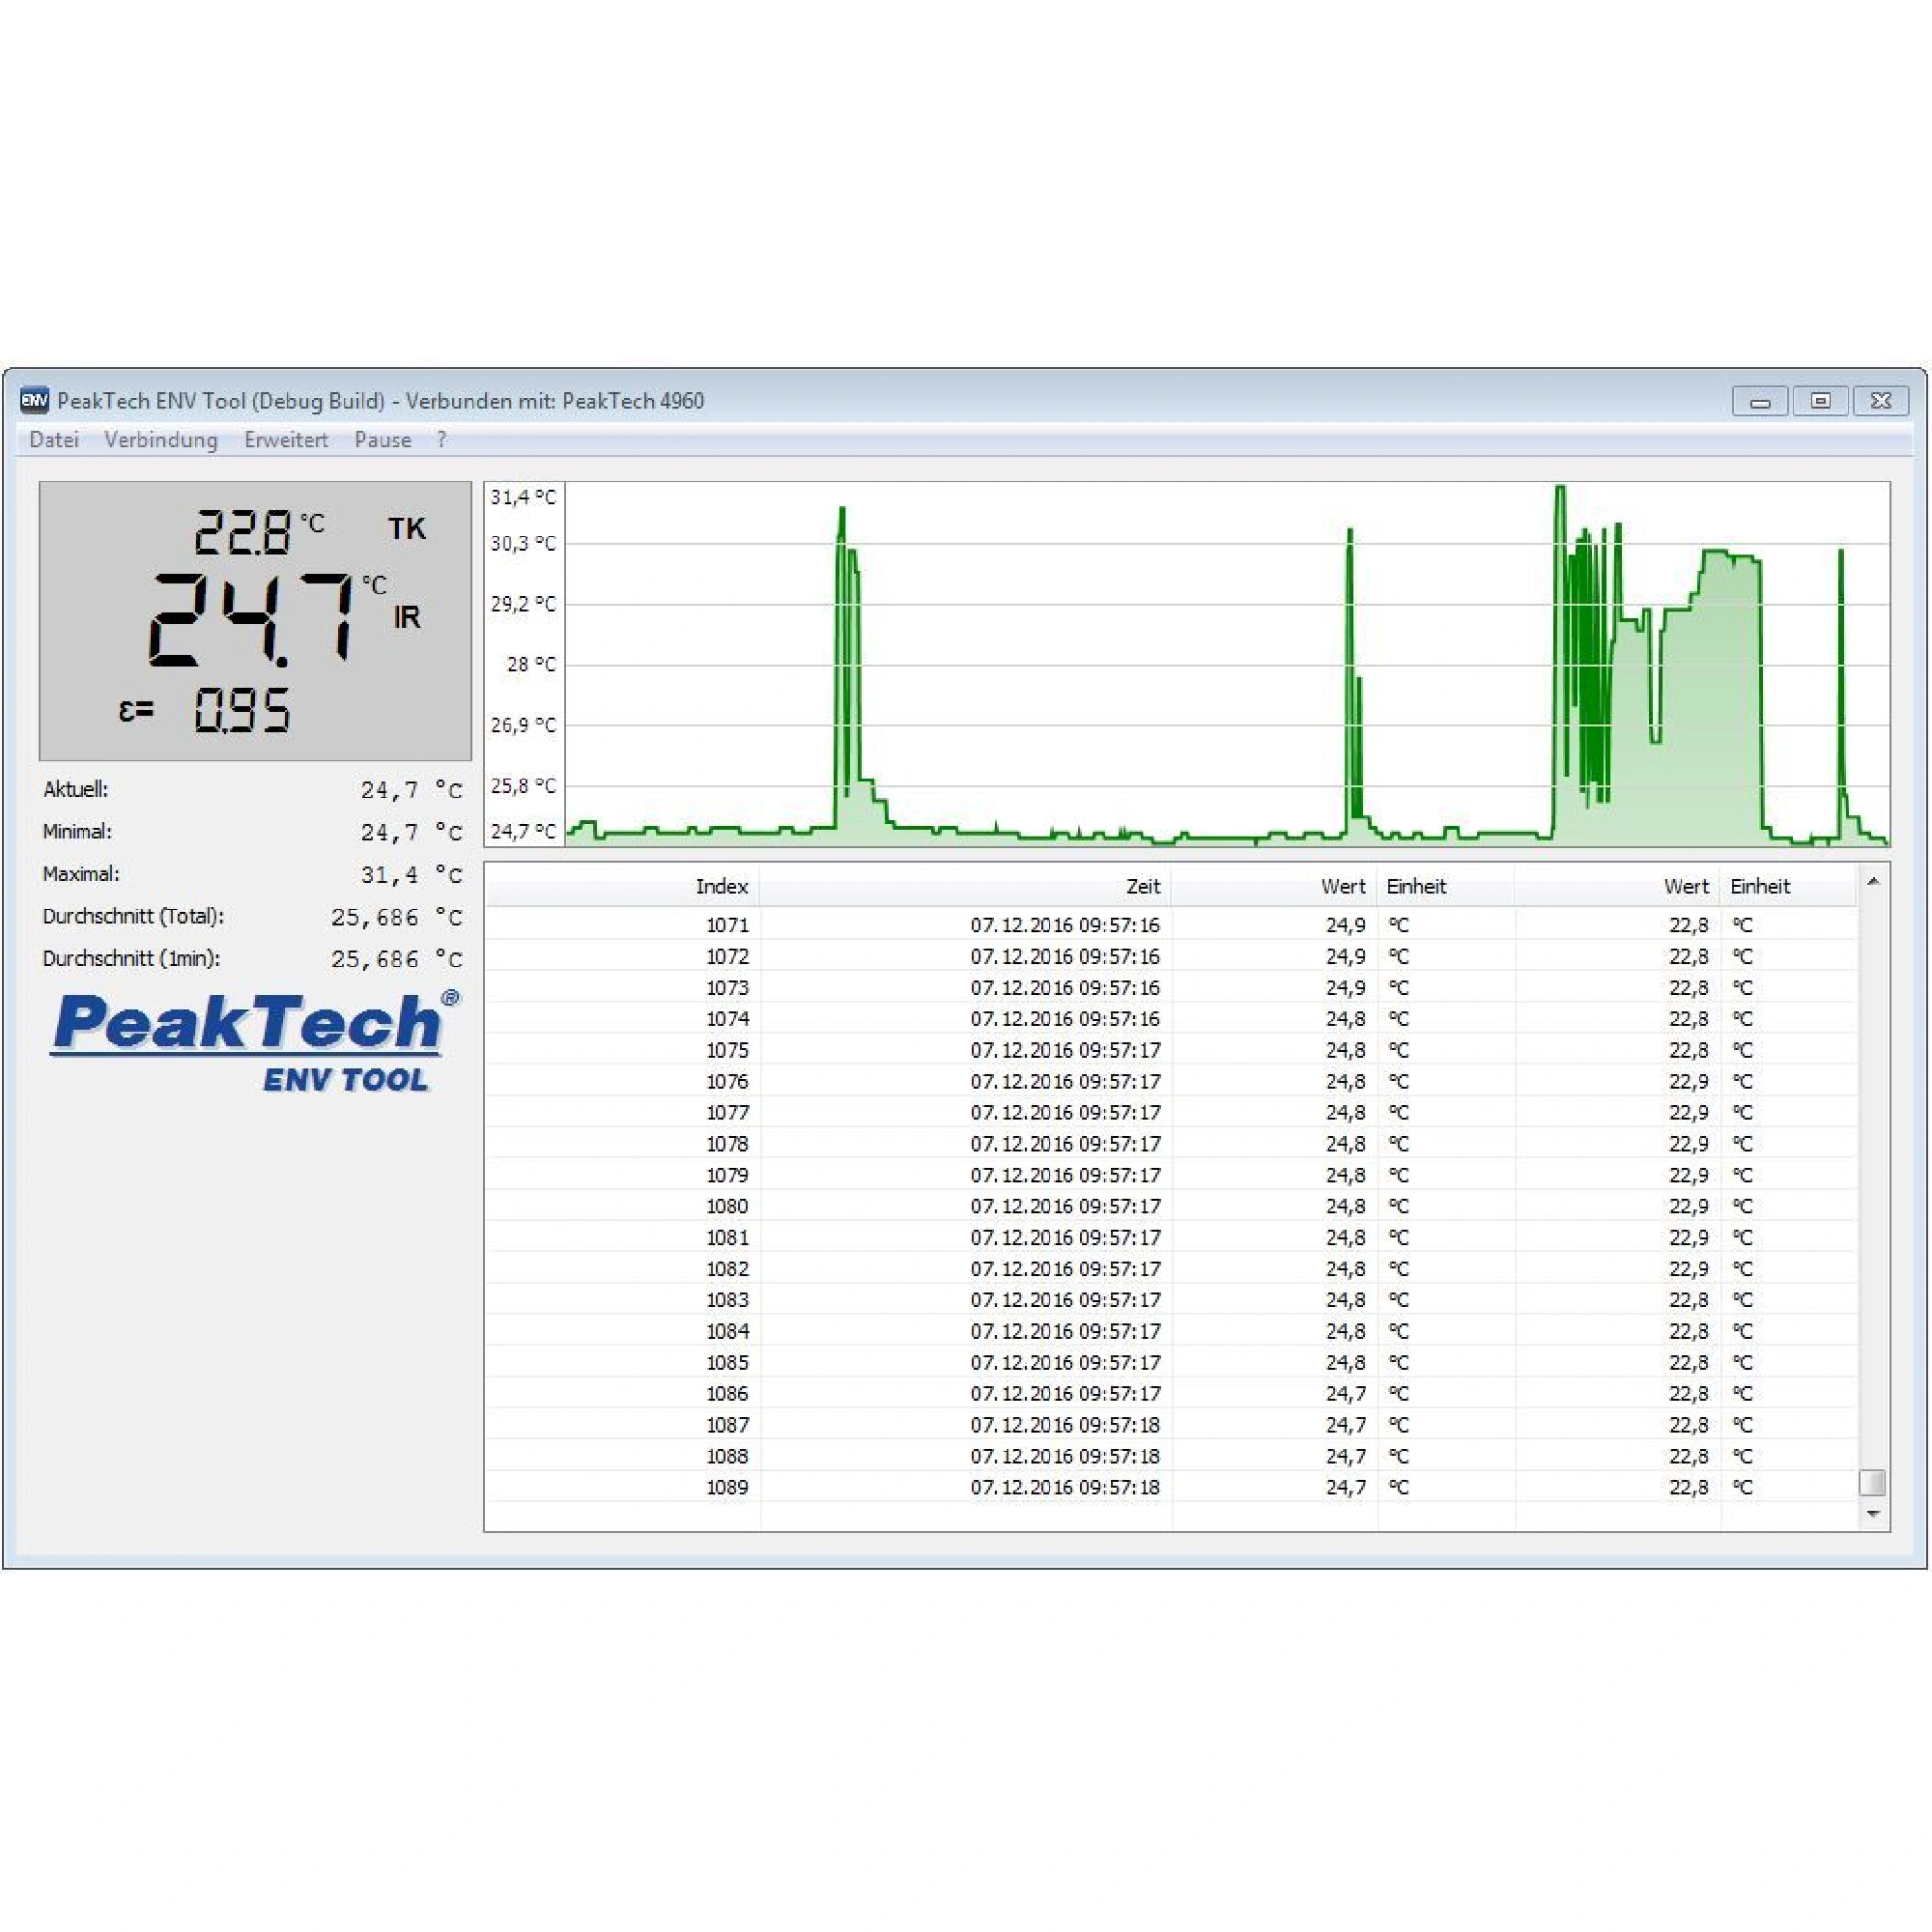Select table row with index 1079
Image resolution: width=1932 pixels, height=1932 pixels.
1172,1175
